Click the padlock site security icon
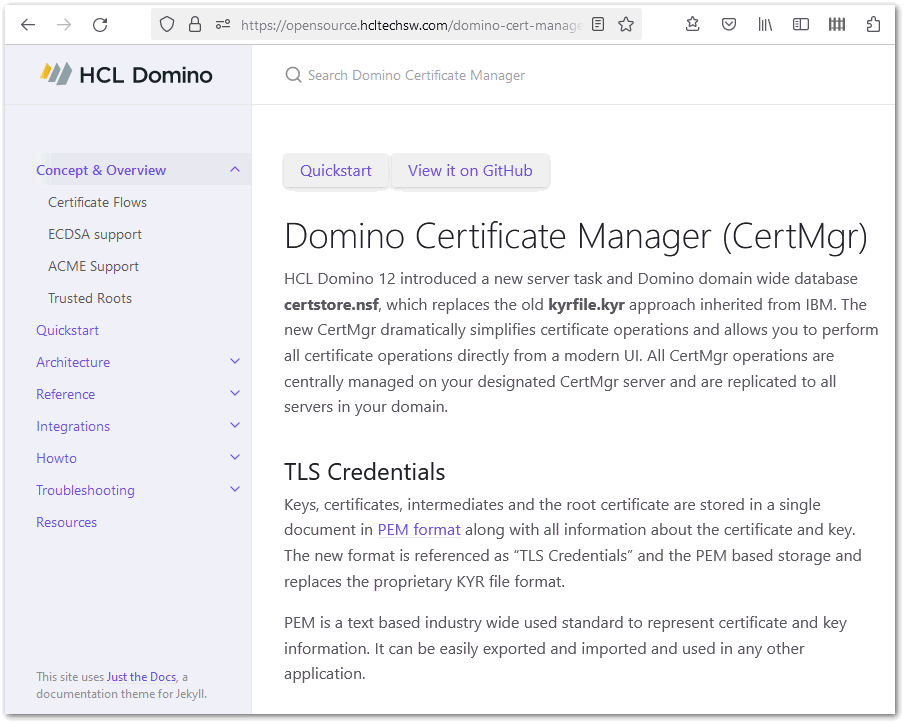The image size is (904, 723). pyautogui.click(x=195, y=24)
